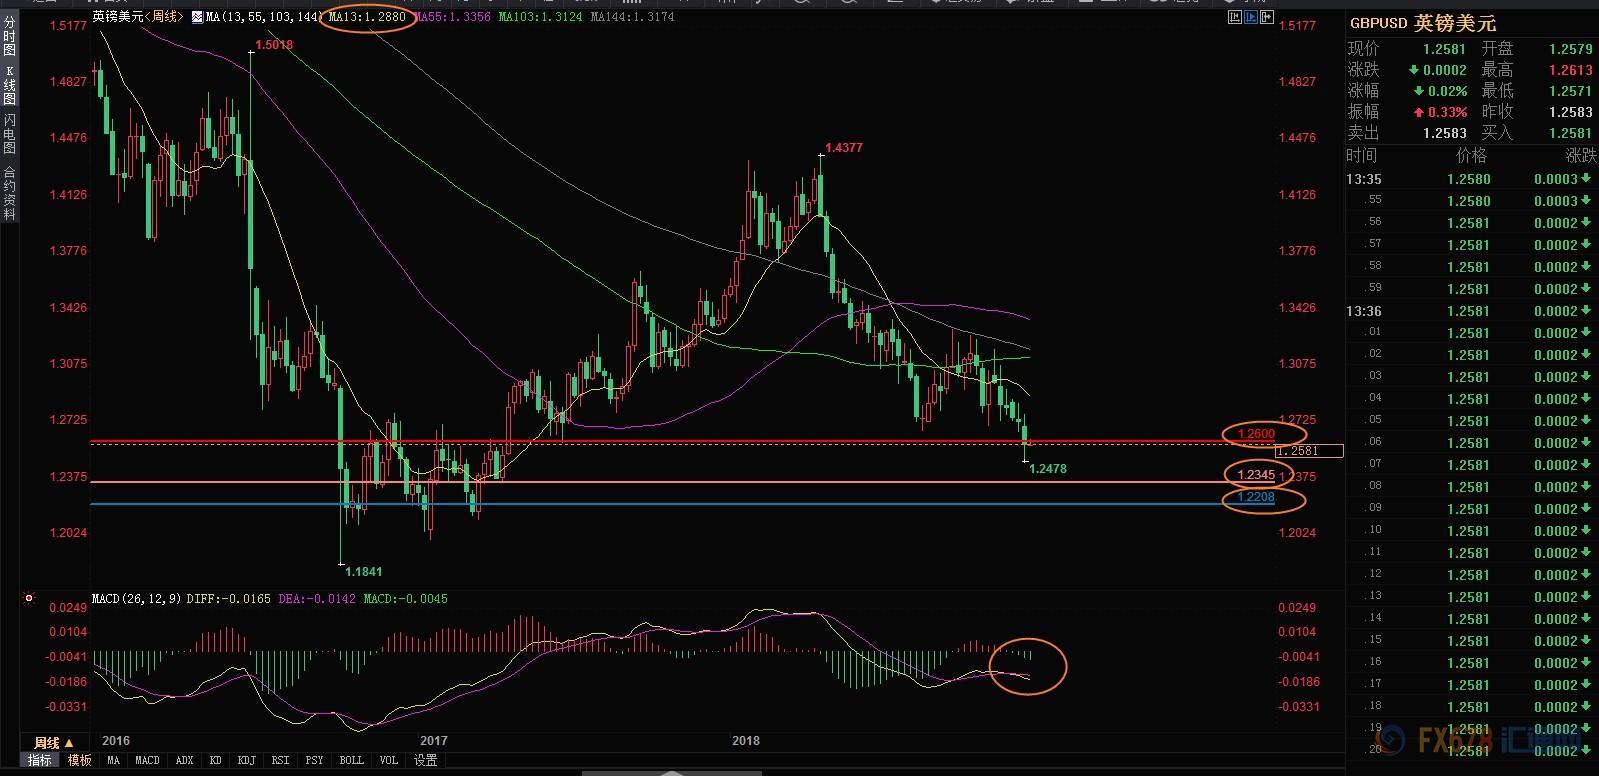The width and height of the screenshot is (1599, 776).
Task: Apply the KDJ indicator
Action: point(246,760)
